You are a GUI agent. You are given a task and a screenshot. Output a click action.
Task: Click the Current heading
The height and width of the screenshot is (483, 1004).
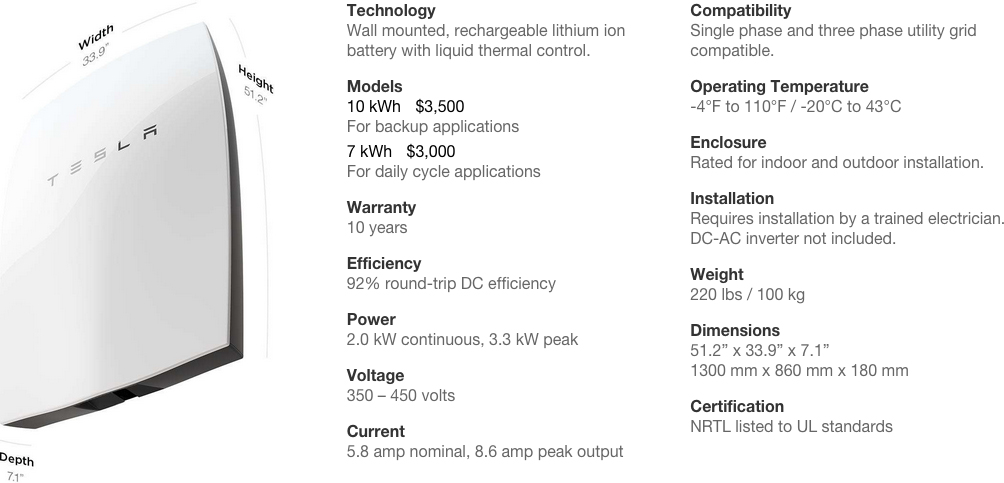pyautogui.click(x=376, y=432)
